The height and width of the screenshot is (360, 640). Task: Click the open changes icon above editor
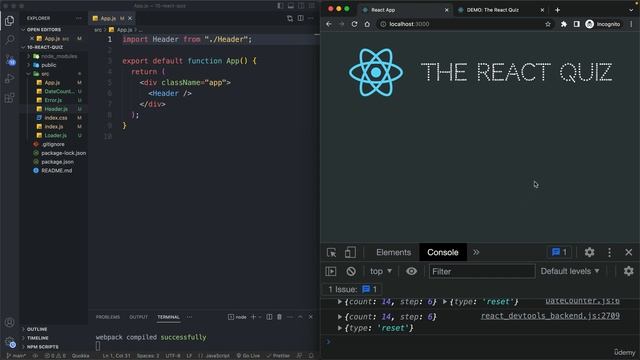290,18
